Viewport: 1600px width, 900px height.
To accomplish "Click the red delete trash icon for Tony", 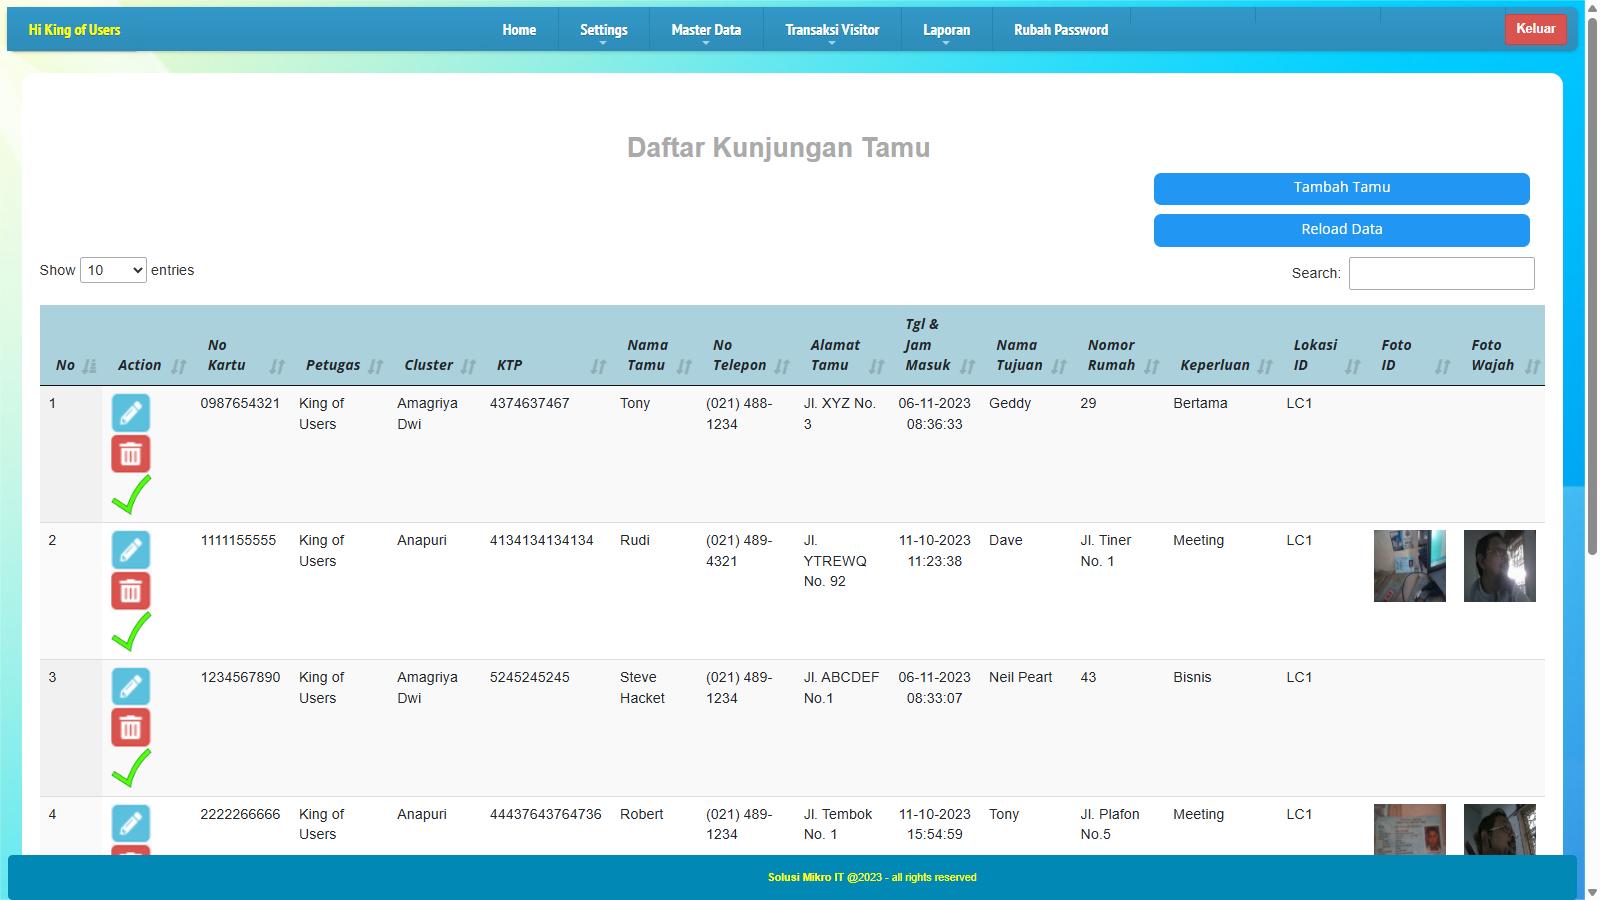I will (x=130, y=454).
